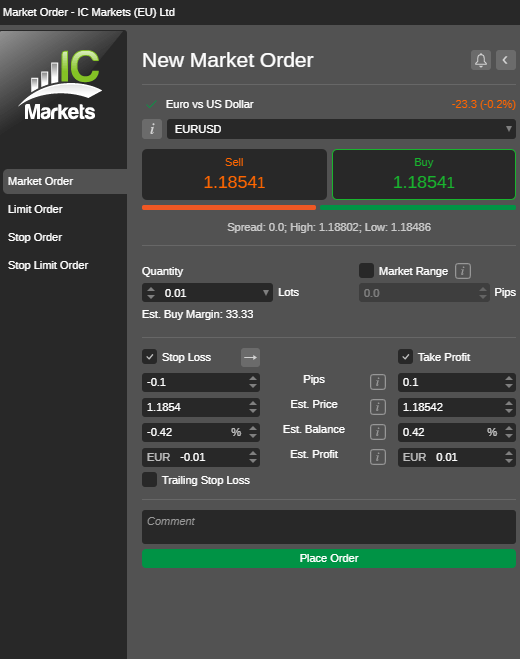This screenshot has height=659, width=520.
Task: Click the collapse panel chevron icon
Action: pyautogui.click(x=506, y=60)
